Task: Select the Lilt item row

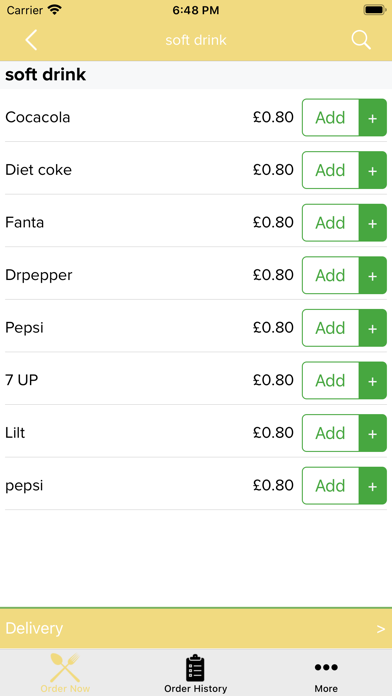Action: (196, 433)
